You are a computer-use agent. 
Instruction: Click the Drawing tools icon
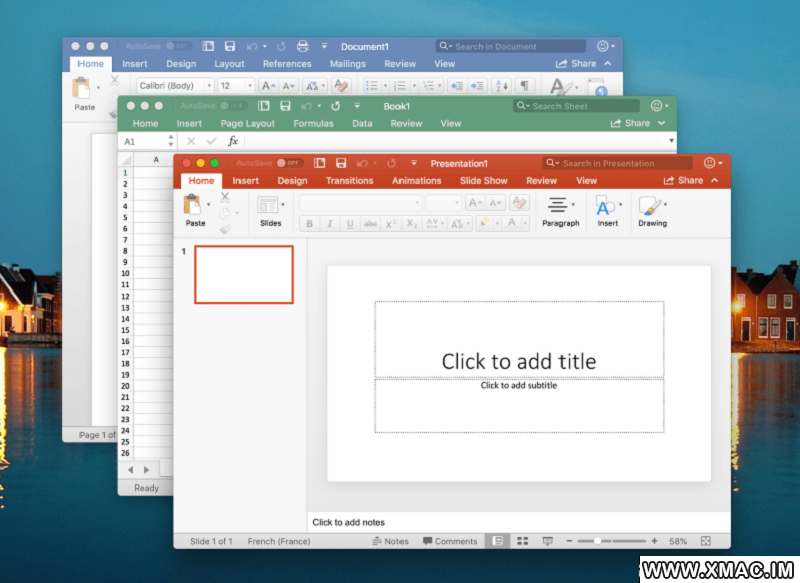[x=651, y=206]
